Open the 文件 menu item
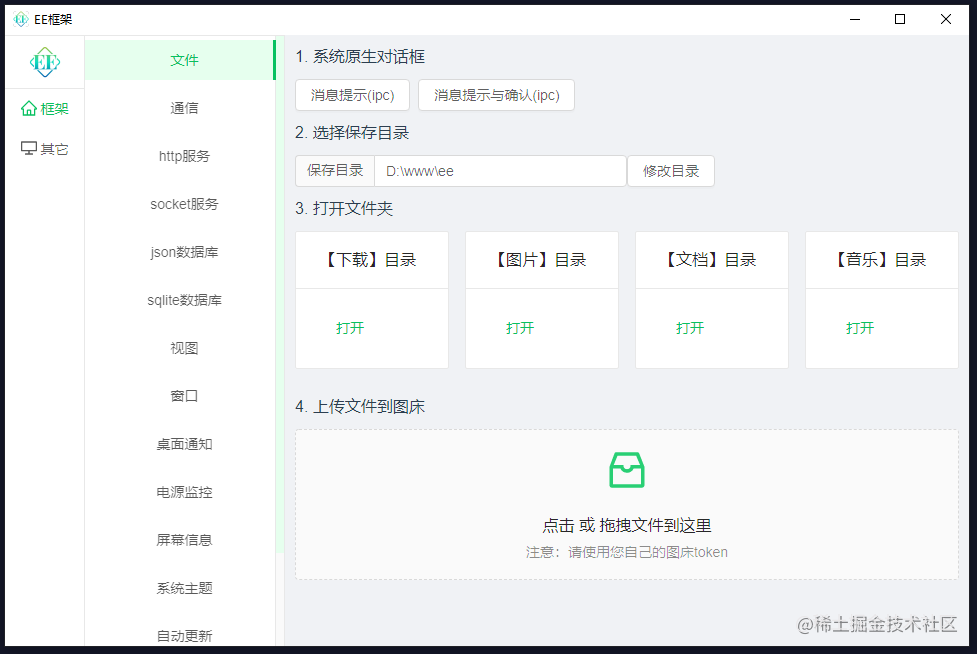This screenshot has height=654, width=977. click(180, 60)
